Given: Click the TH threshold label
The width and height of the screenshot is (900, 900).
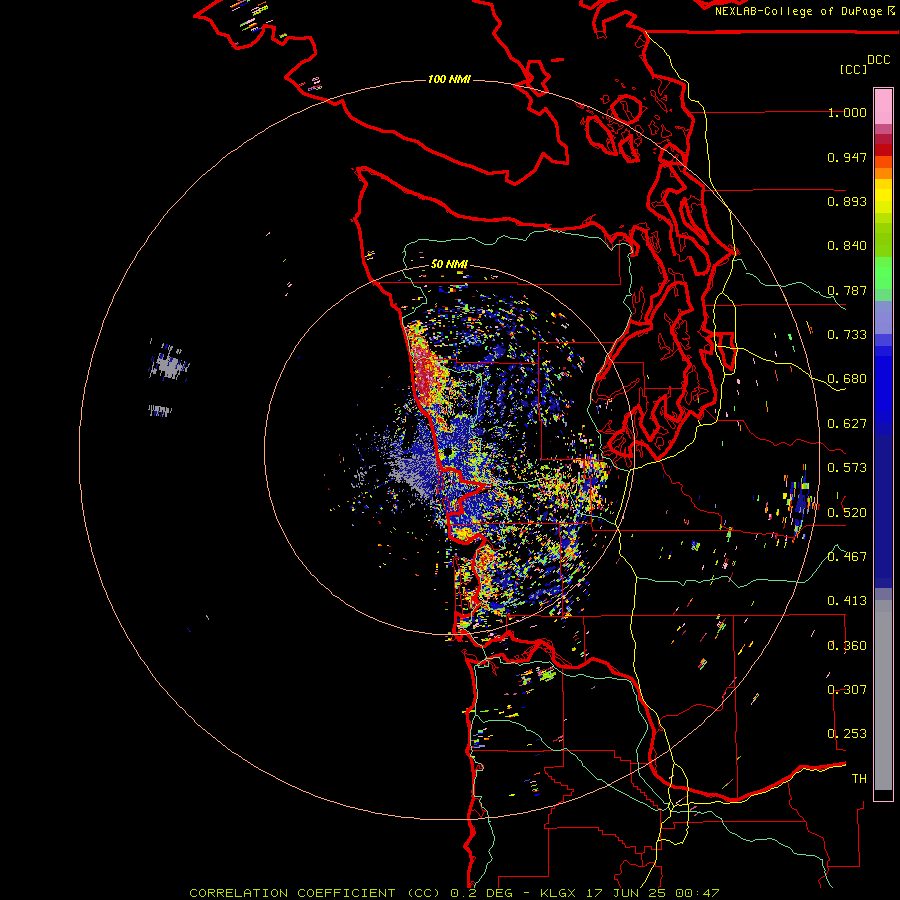Looking at the screenshot, I should [x=859, y=779].
